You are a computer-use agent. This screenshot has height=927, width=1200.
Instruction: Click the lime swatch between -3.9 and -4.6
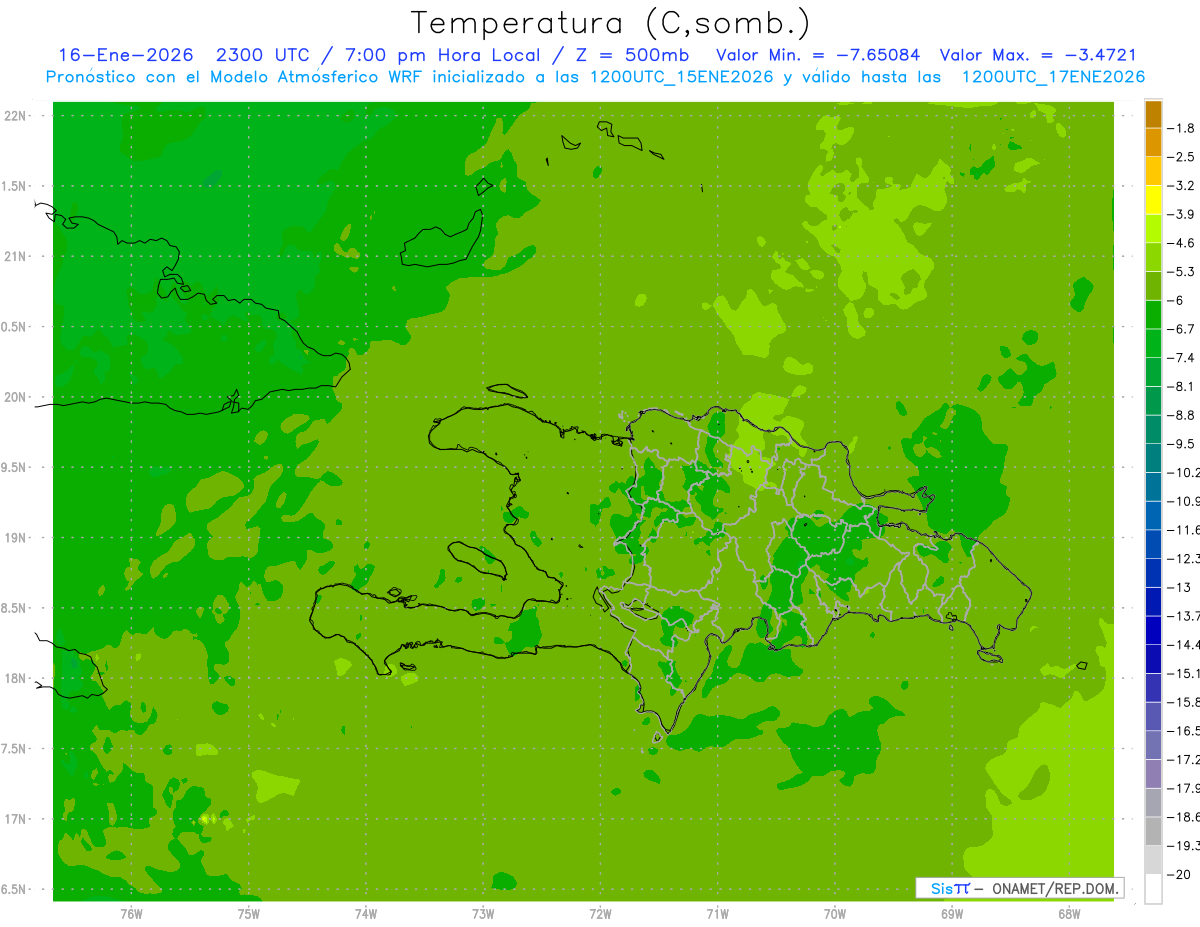(1153, 229)
